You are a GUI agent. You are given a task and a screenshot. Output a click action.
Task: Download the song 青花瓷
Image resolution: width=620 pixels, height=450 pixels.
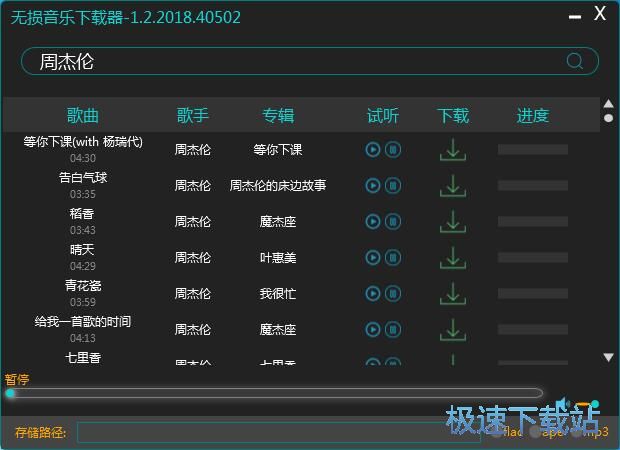click(x=453, y=293)
